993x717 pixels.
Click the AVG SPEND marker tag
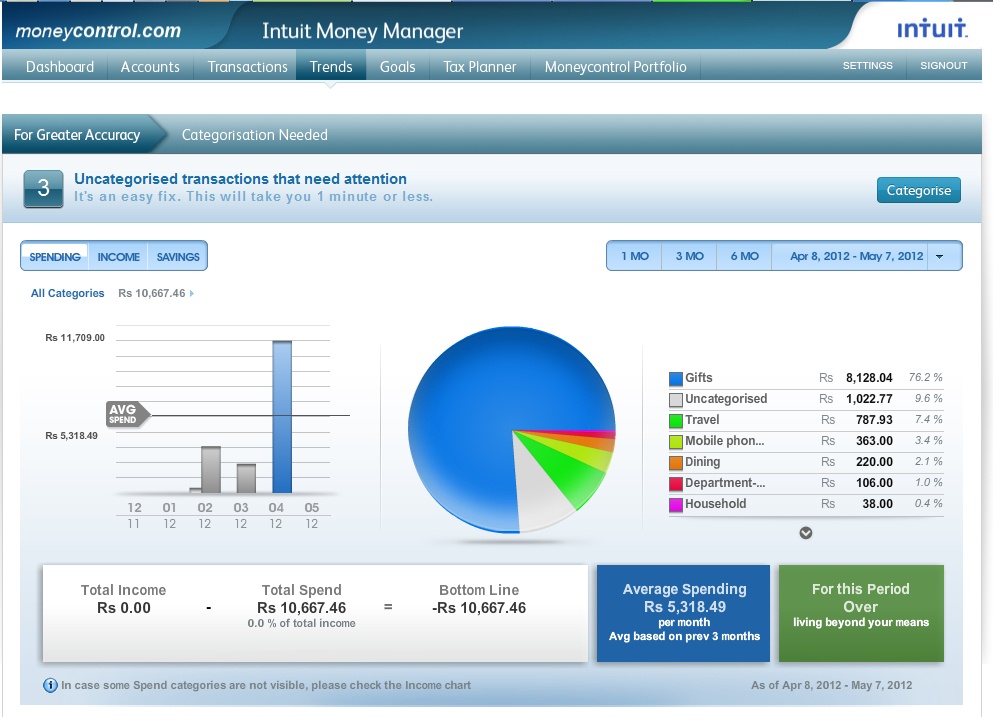[127, 414]
